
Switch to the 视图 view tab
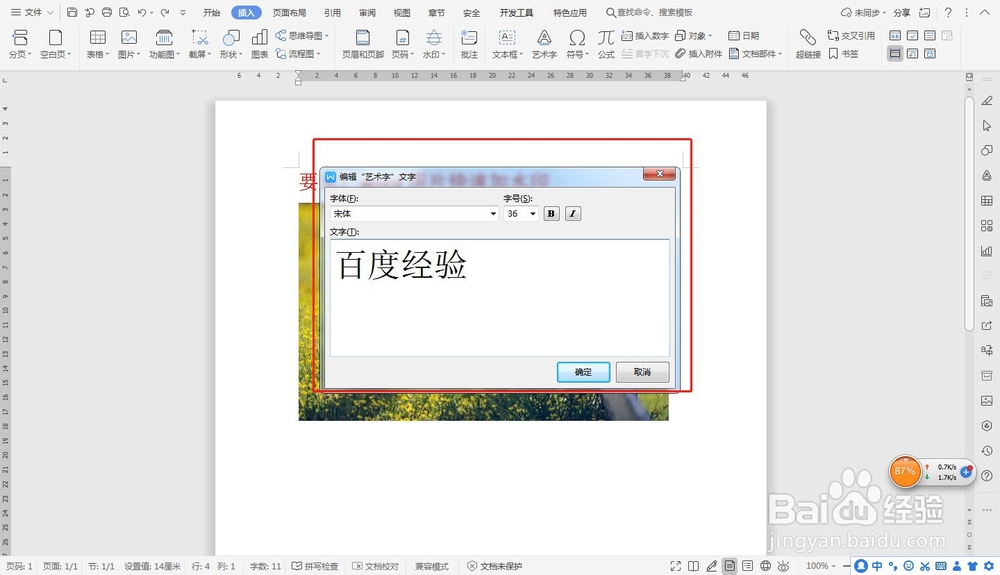pos(402,13)
